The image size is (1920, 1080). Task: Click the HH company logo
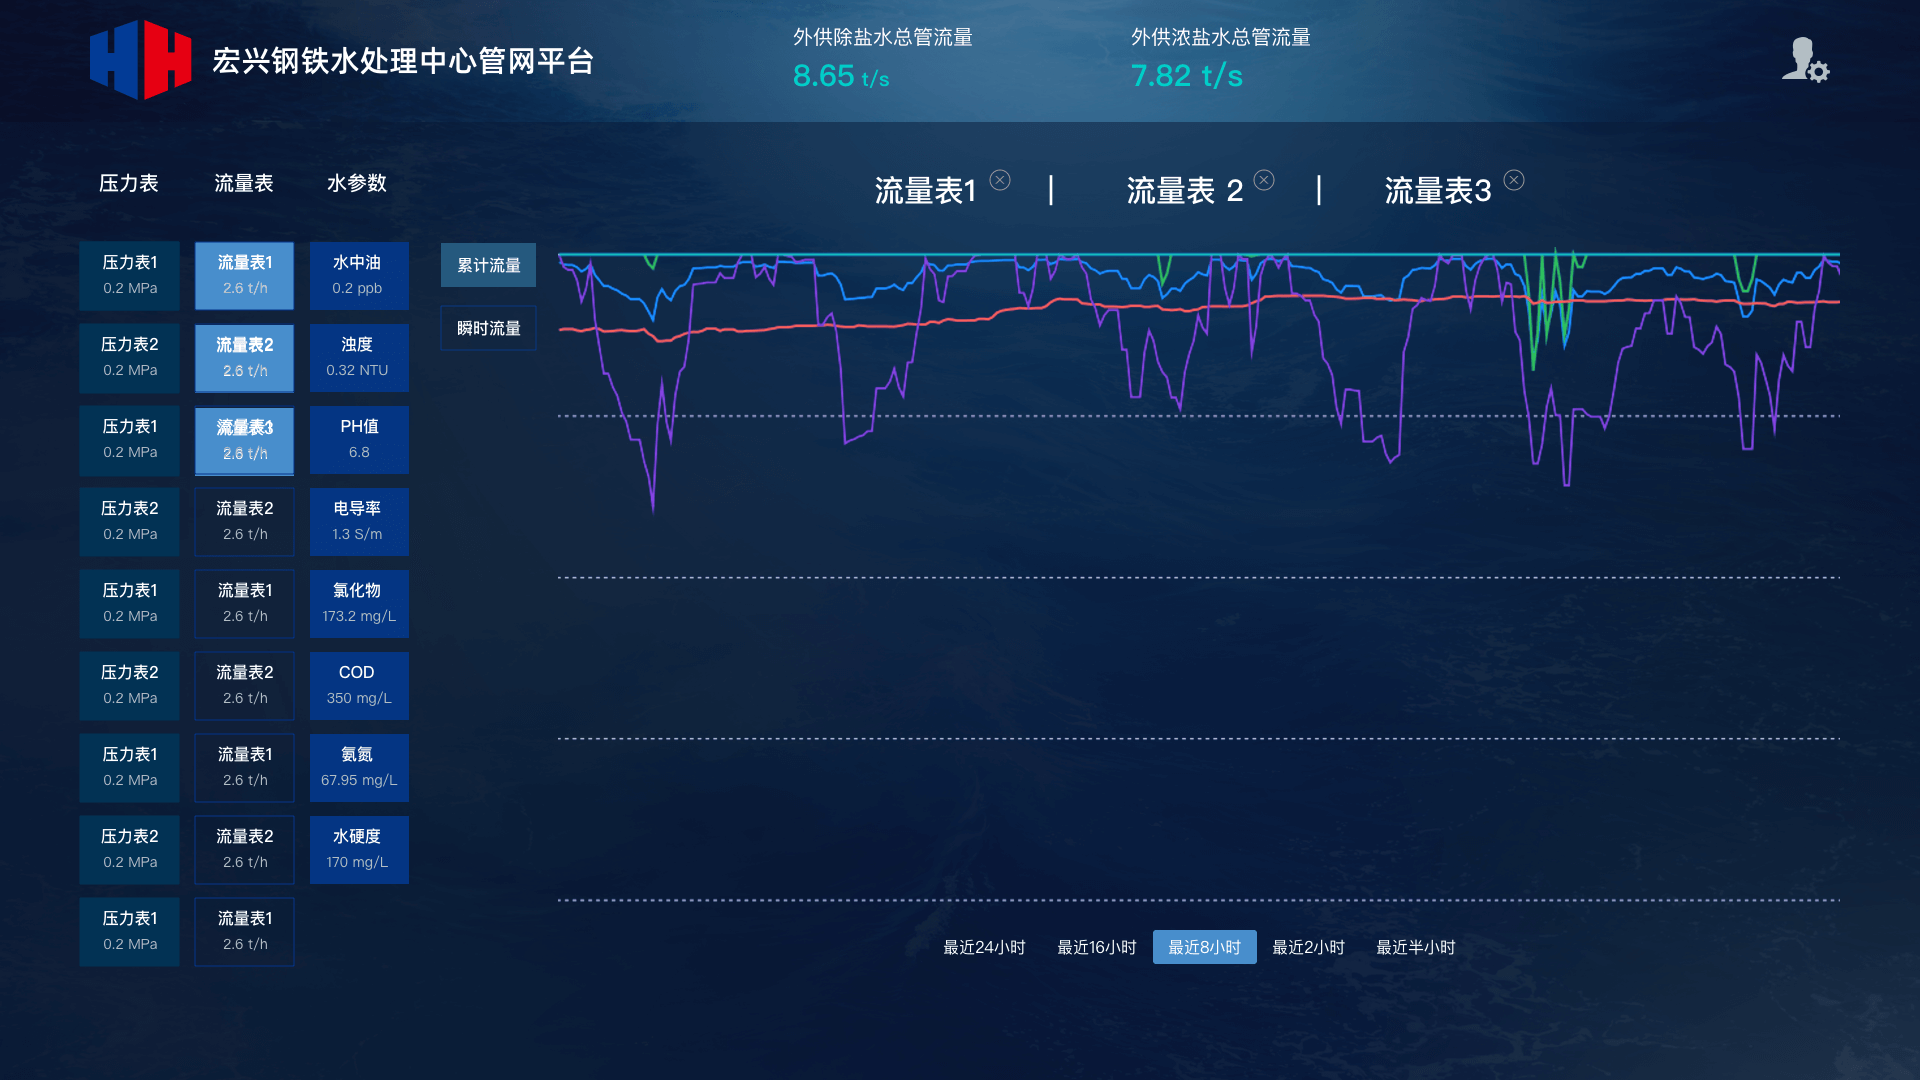point(138,60)
